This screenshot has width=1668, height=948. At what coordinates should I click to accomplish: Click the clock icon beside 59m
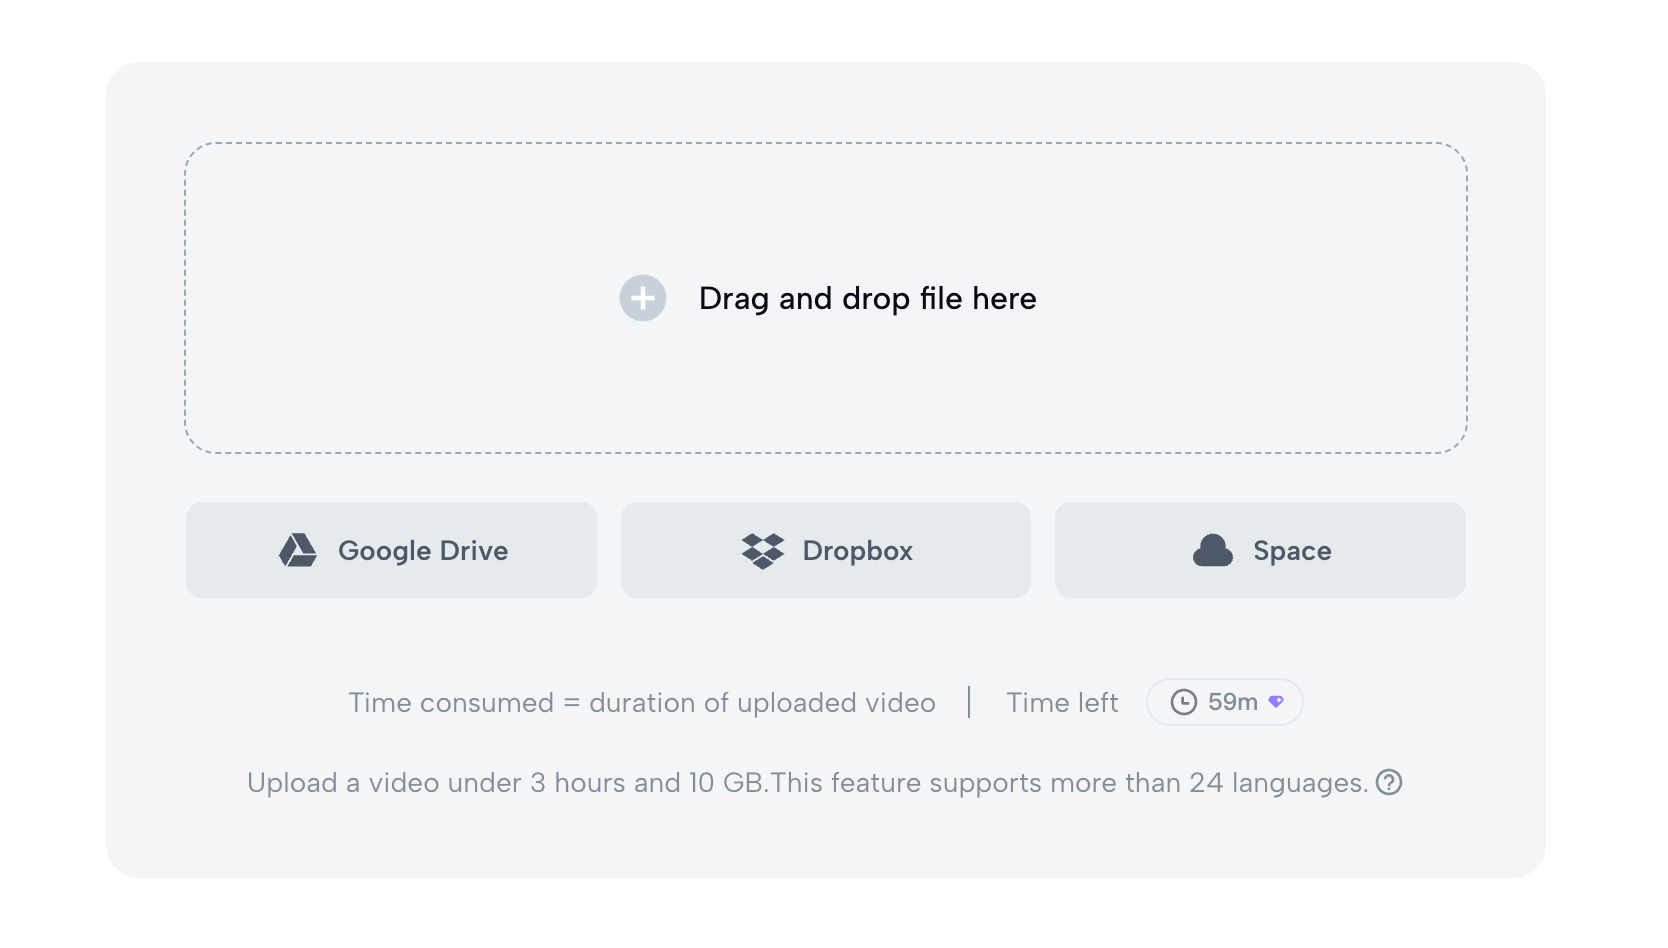tap(1184, 702)
